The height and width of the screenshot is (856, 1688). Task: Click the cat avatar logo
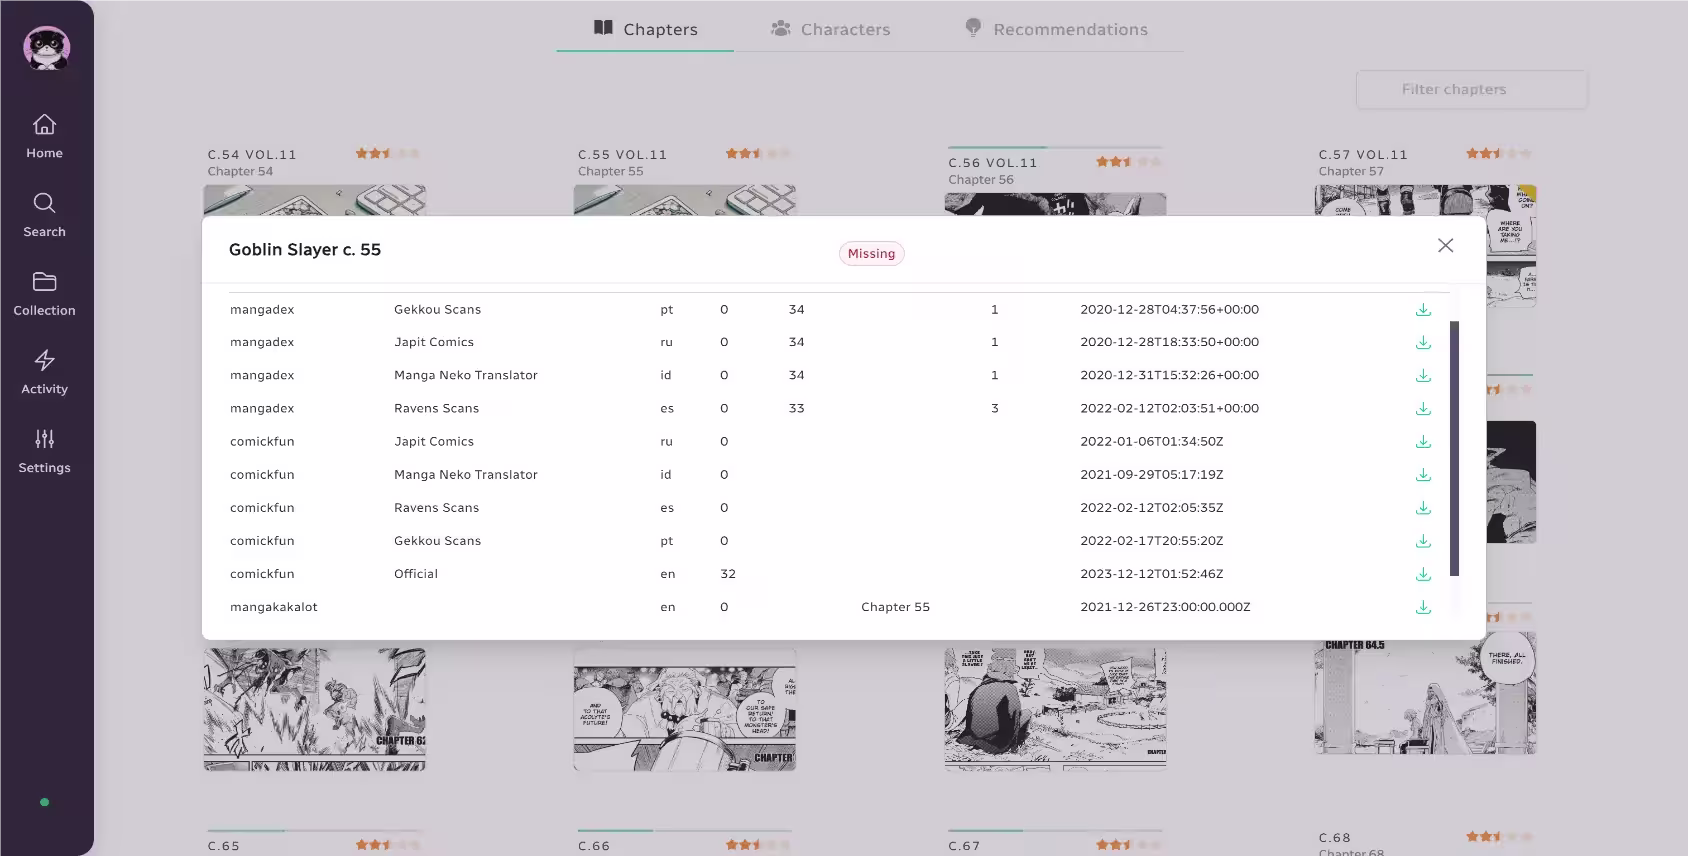[x=47, y=48]
